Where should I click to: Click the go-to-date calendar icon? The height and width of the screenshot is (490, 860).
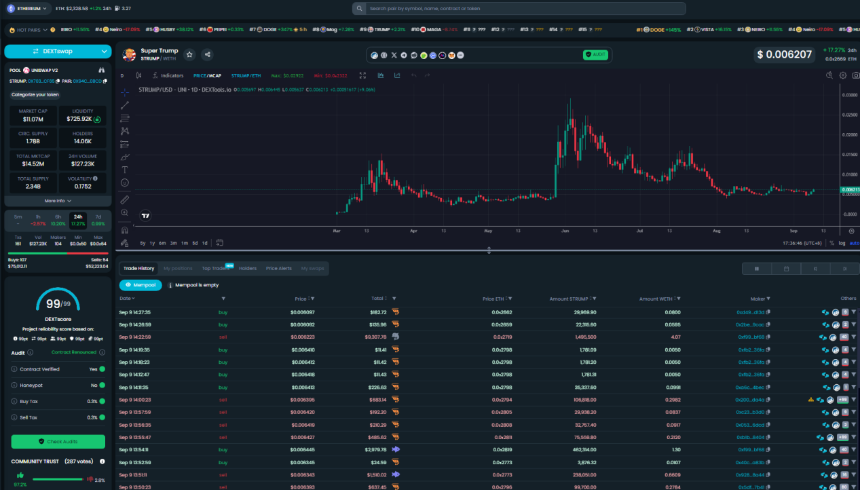219,243
